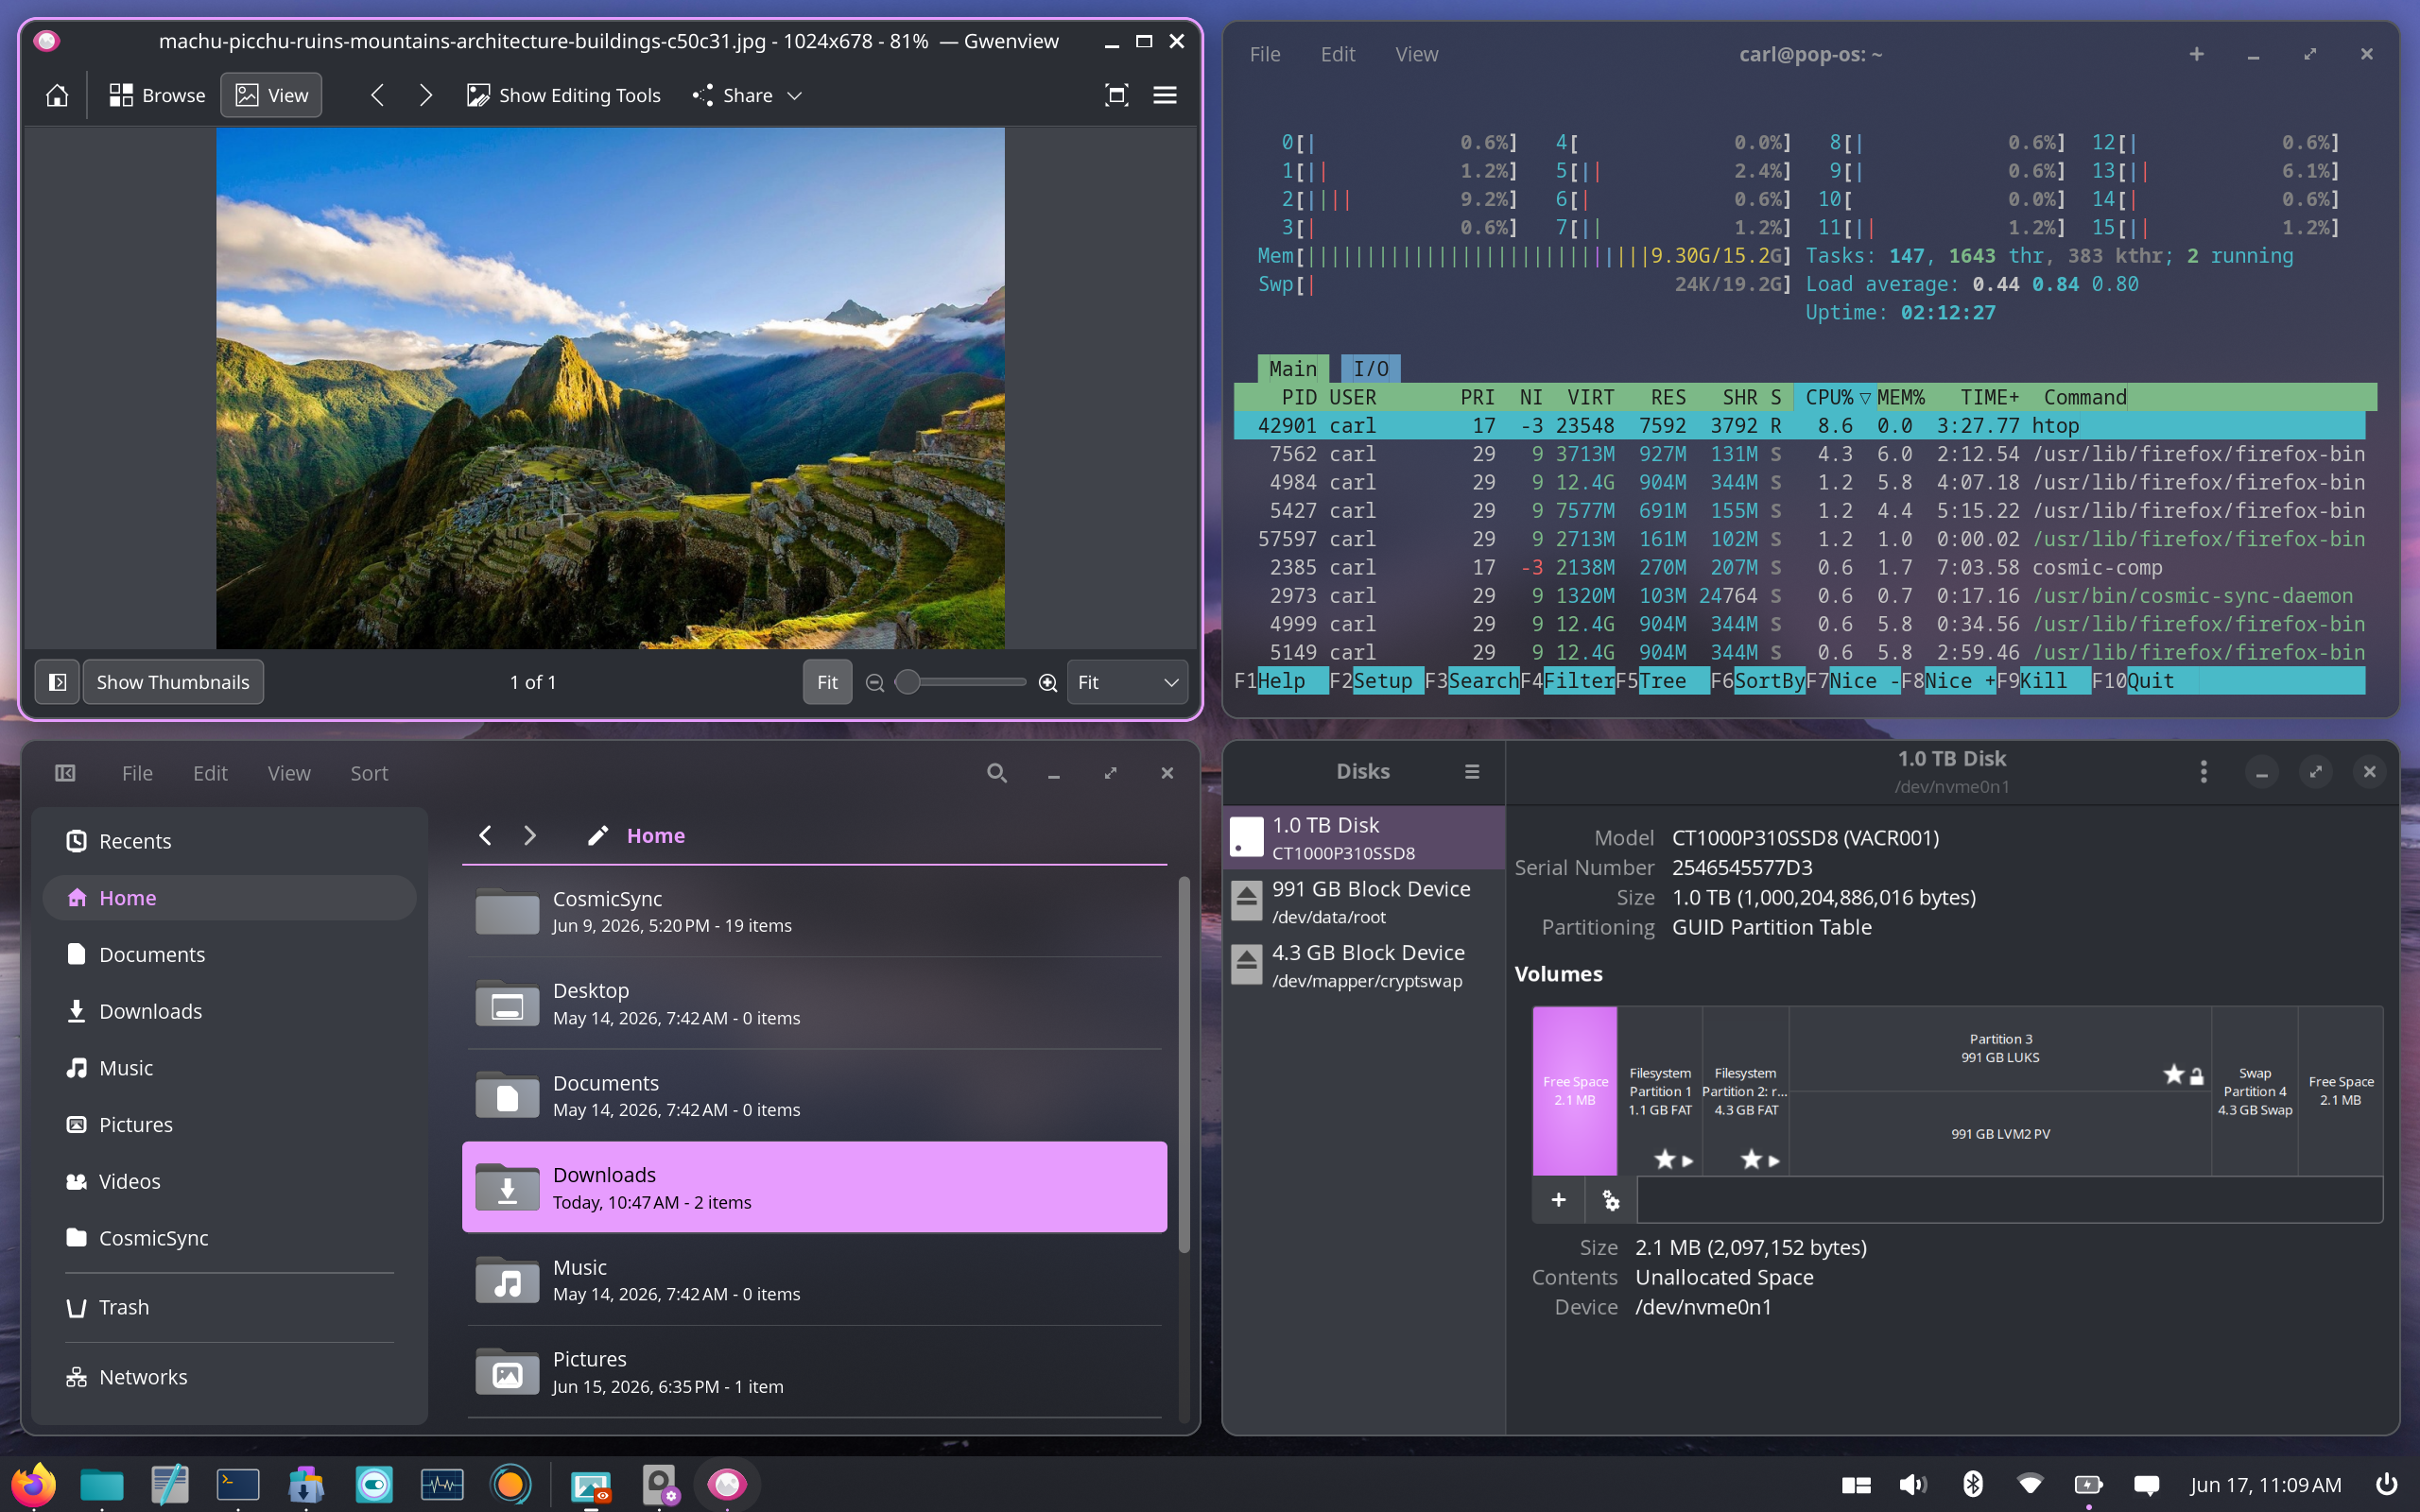Open Disks application hamburger menu
Screen dimensions: 2420x1512
(1472, 771)
